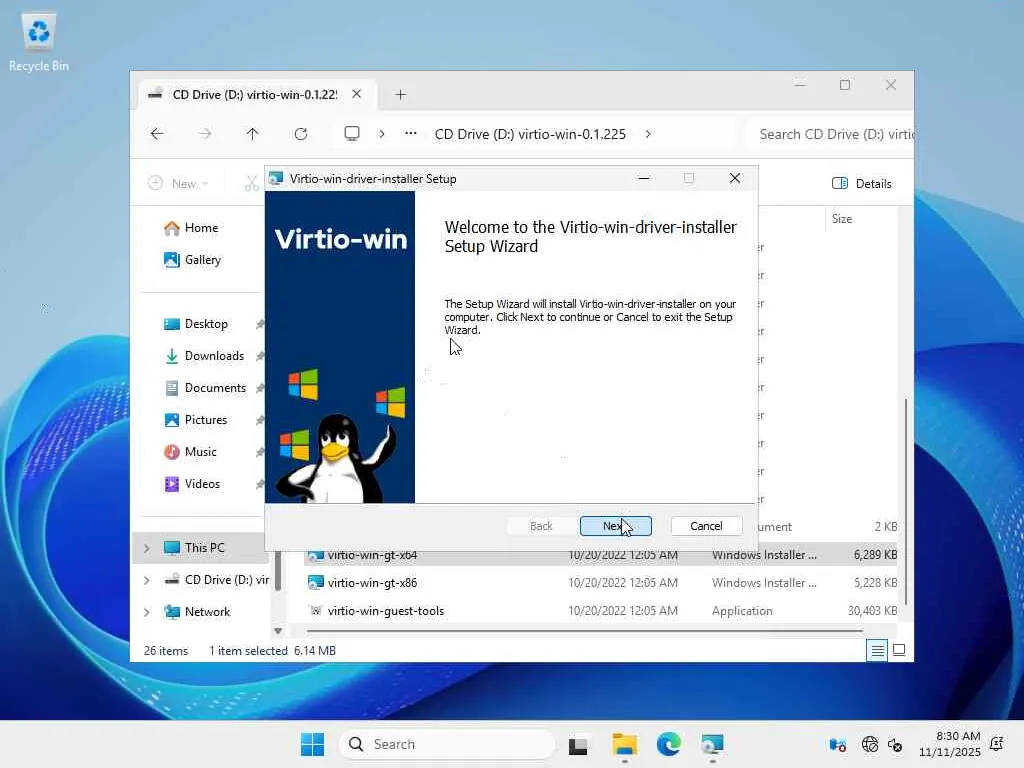Click the forward arrow in File Explorer
Viewport: 1024px width, 768px height.
(205, 134)
